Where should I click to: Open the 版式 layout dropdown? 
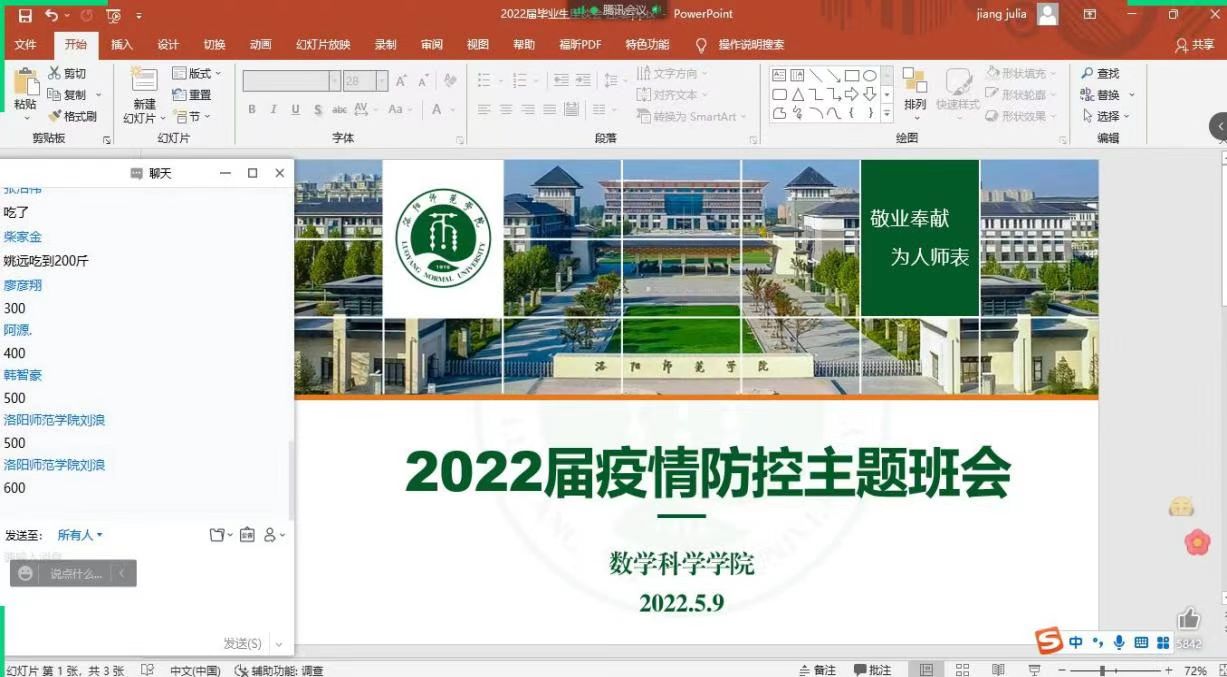click(x=196, y=73)
